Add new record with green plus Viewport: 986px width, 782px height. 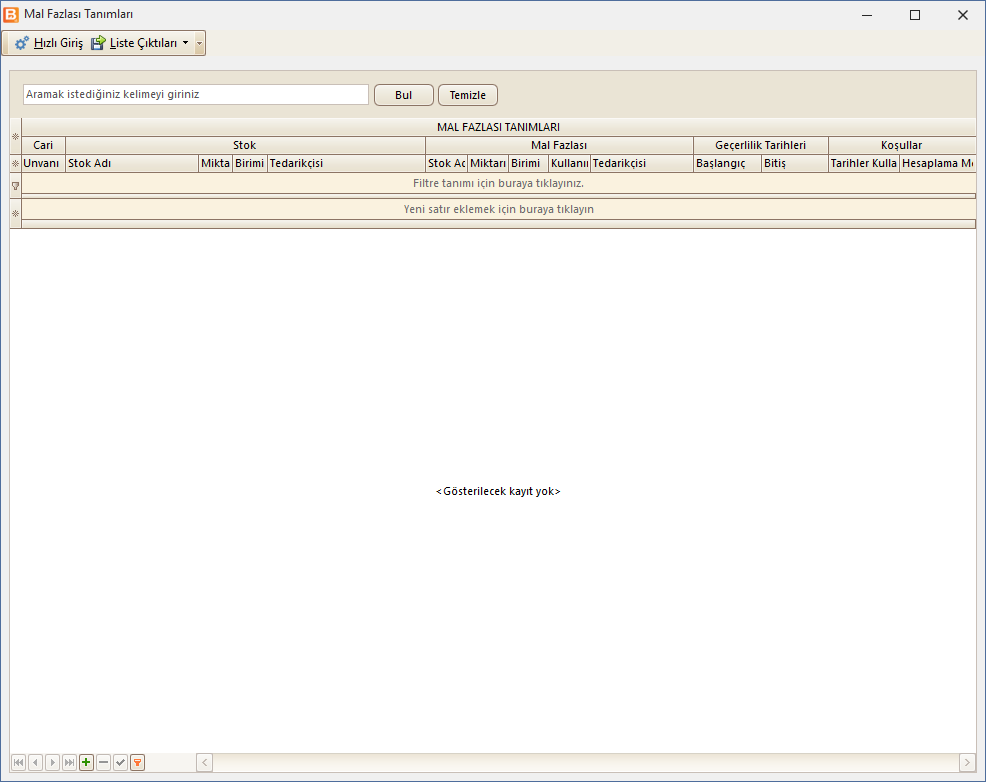(87, 763)
